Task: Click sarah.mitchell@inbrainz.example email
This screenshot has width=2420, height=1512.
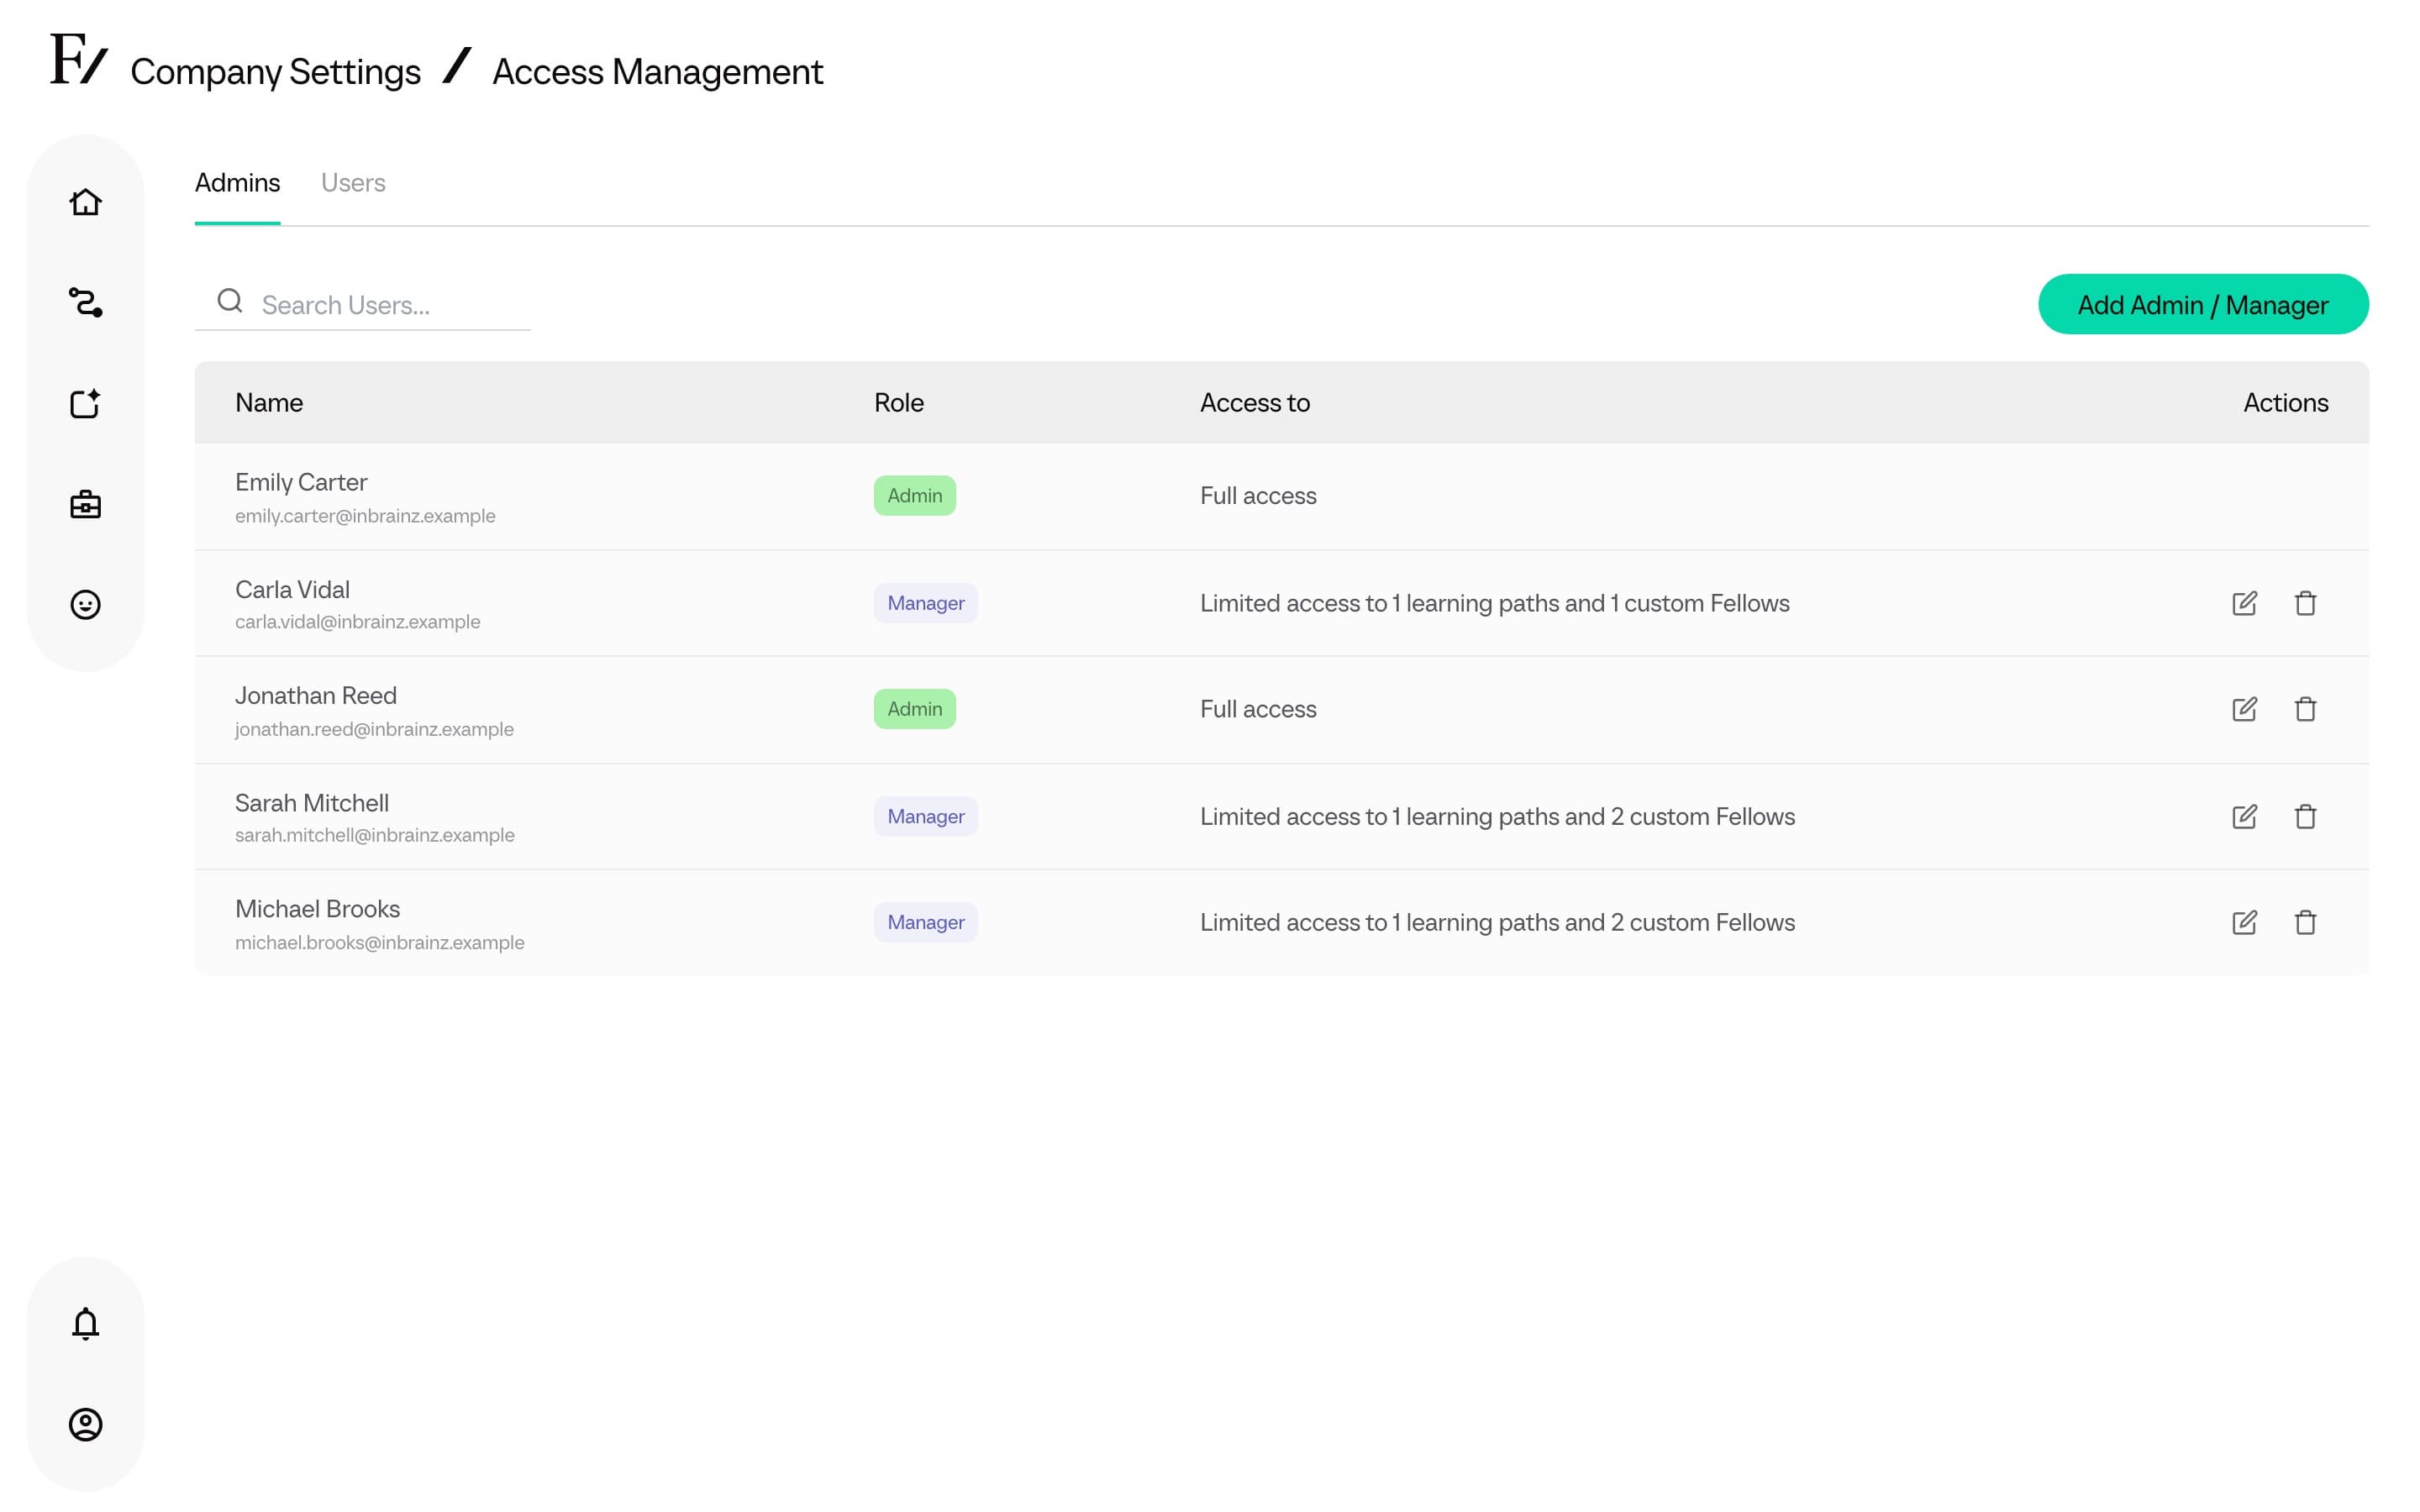Action: tap(374, 835)
